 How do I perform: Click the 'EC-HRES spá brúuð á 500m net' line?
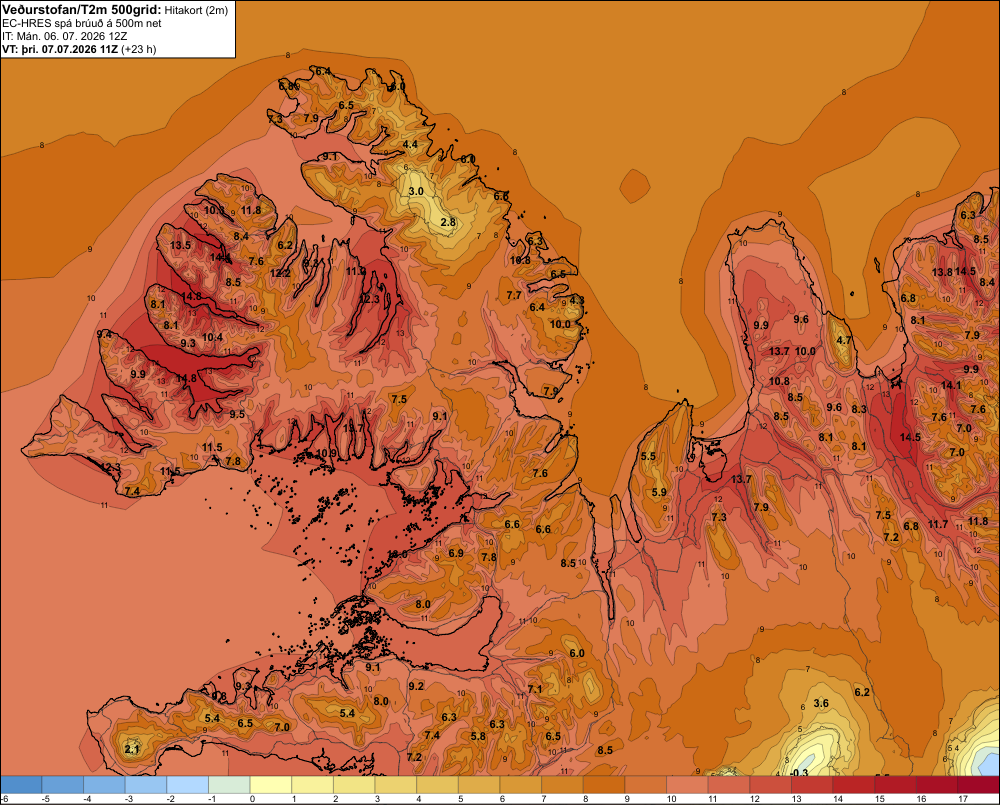click(x=82, y=23)
